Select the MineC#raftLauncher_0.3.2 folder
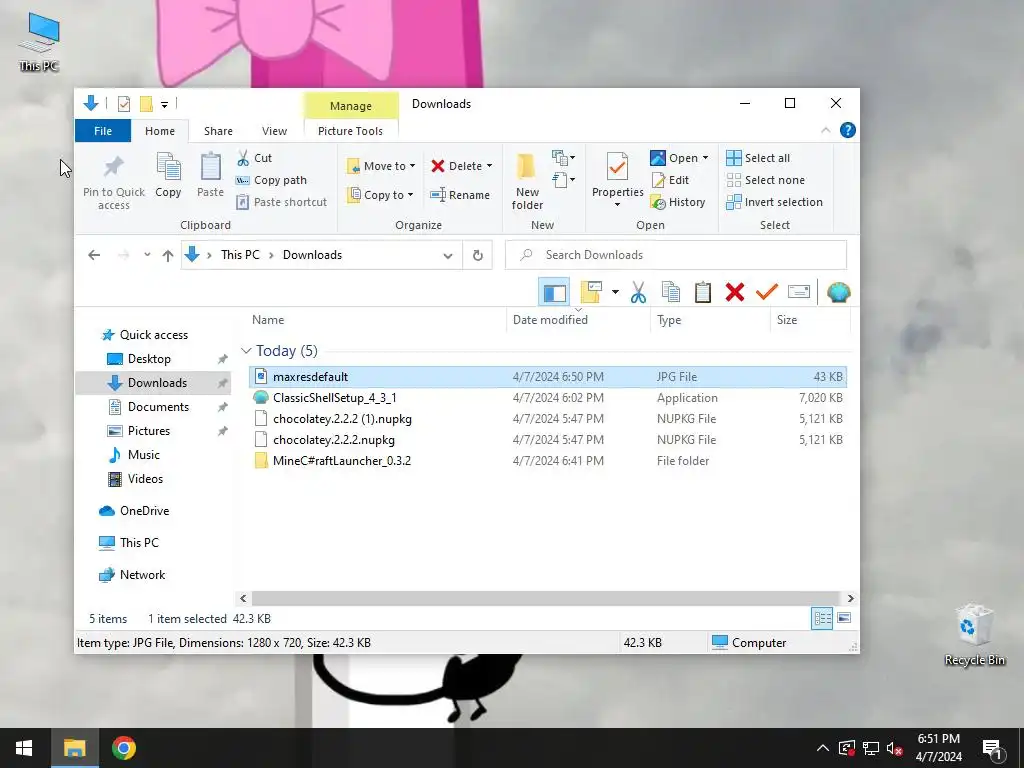 pyautogui.click(x=547, y=460)
